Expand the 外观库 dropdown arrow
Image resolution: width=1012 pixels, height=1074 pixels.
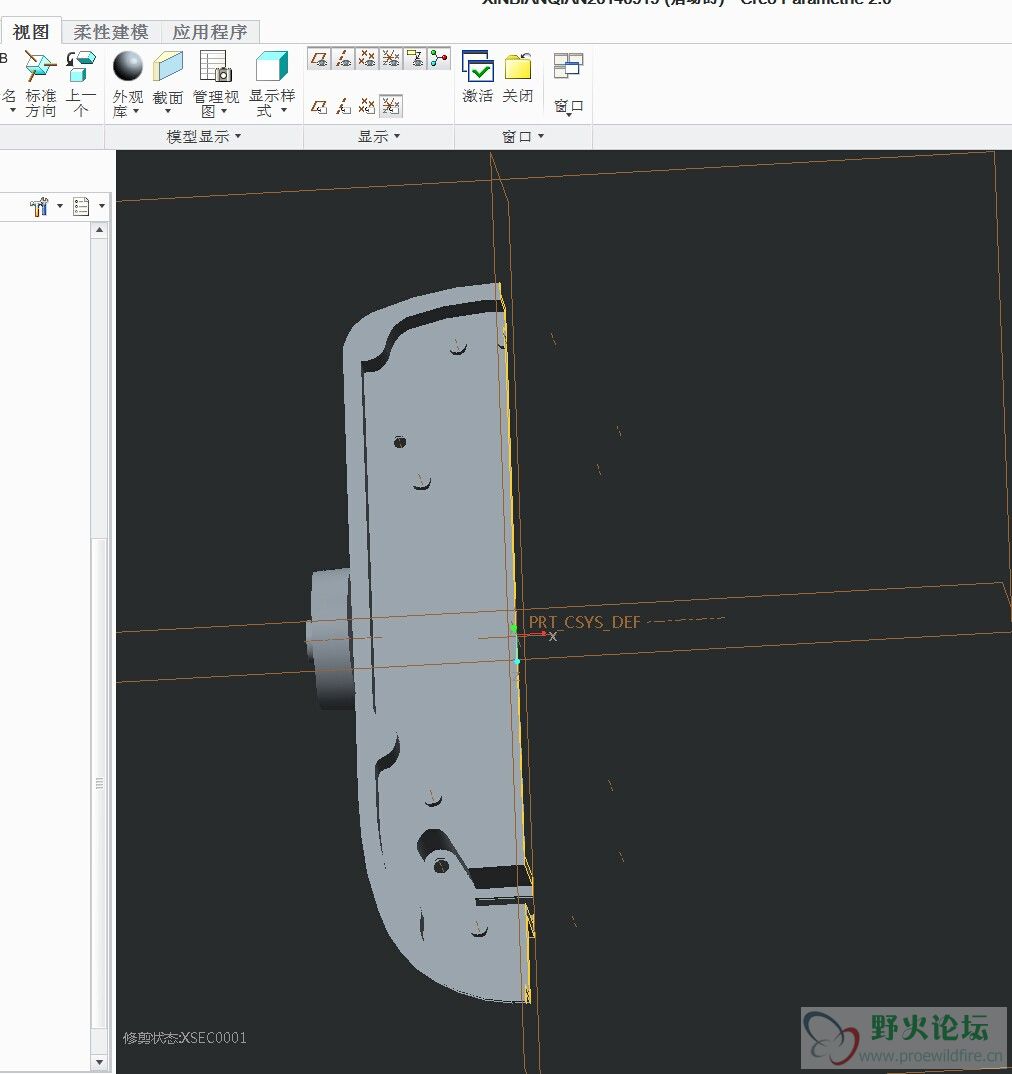[x=136, y=112]
